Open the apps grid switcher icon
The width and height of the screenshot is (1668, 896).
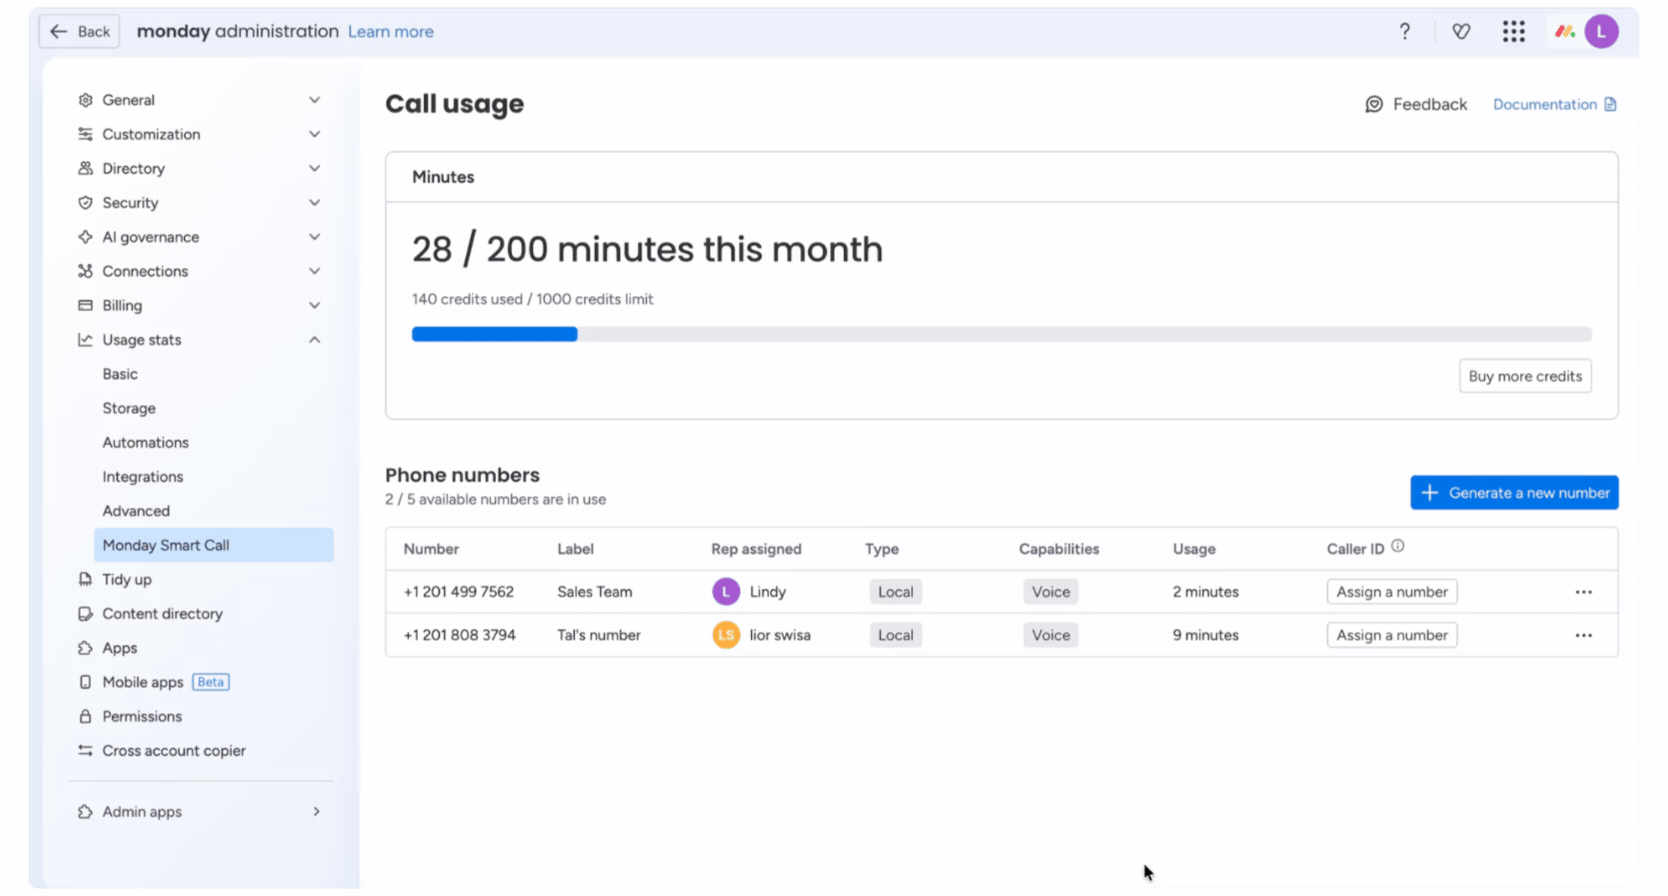click(1514, 32)
